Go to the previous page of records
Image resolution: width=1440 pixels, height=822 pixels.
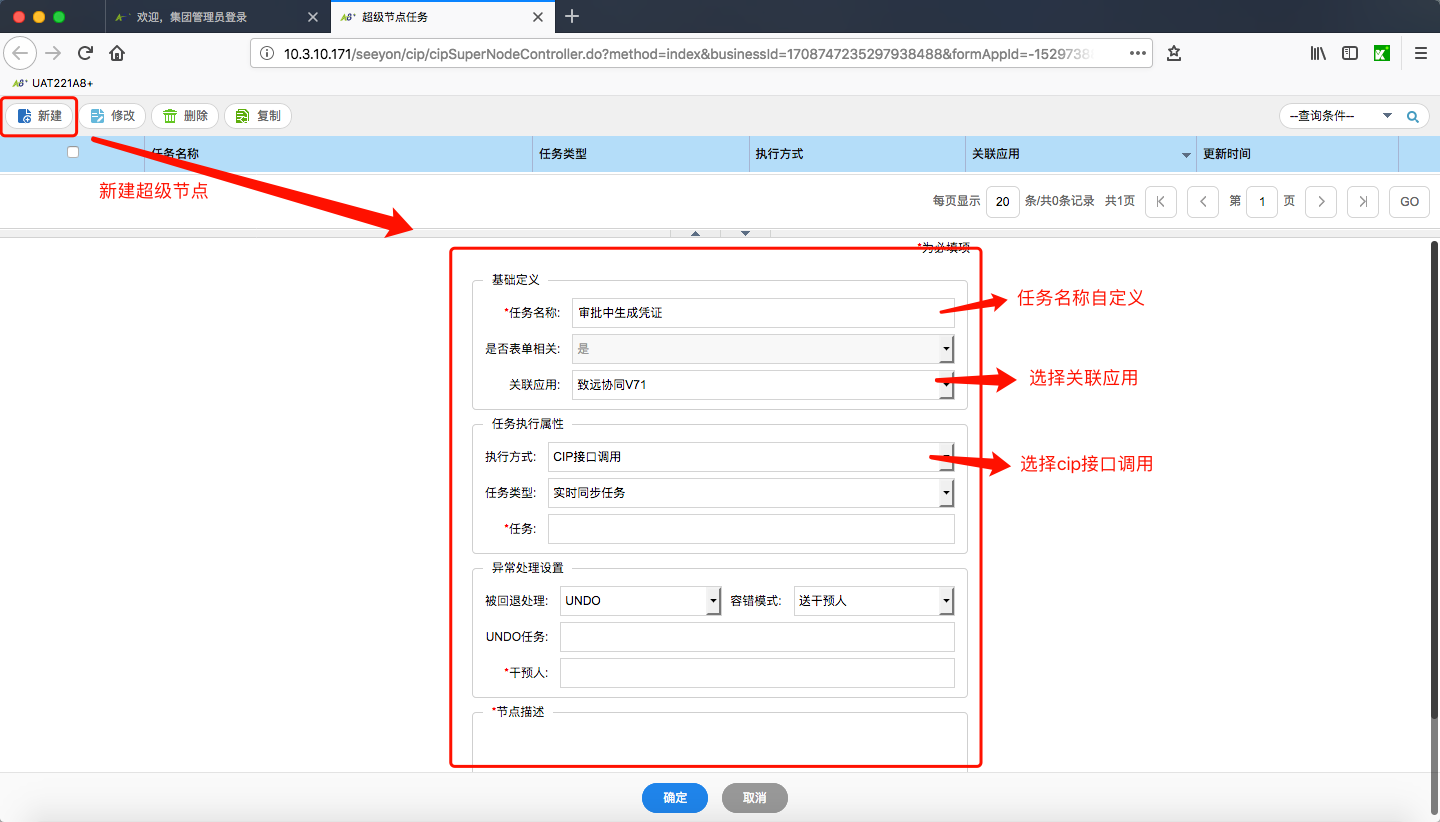pyautogui.click(x=1203, y=201)
